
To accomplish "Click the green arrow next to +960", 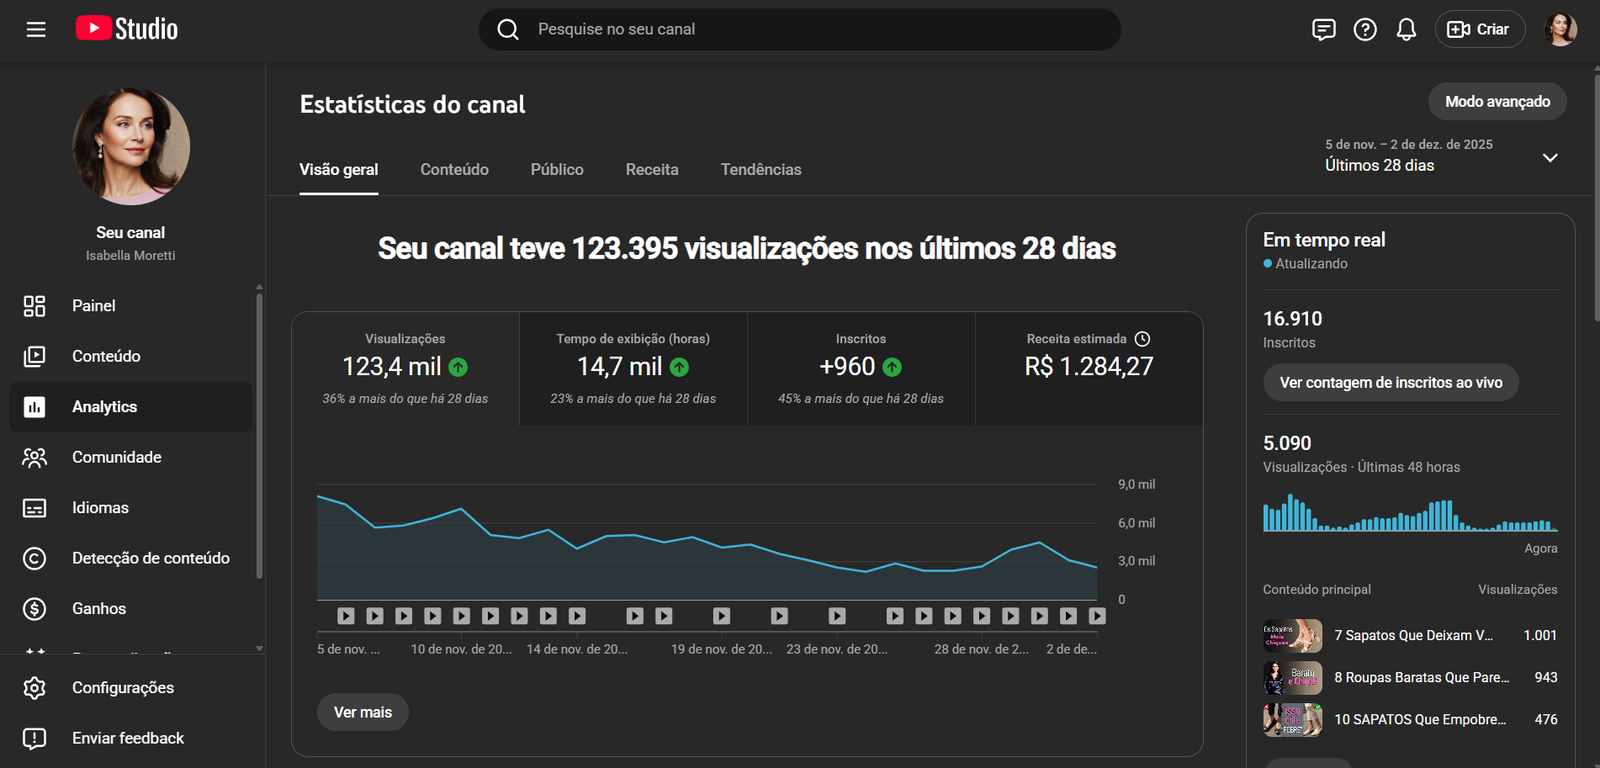I will tap(892, 367).
